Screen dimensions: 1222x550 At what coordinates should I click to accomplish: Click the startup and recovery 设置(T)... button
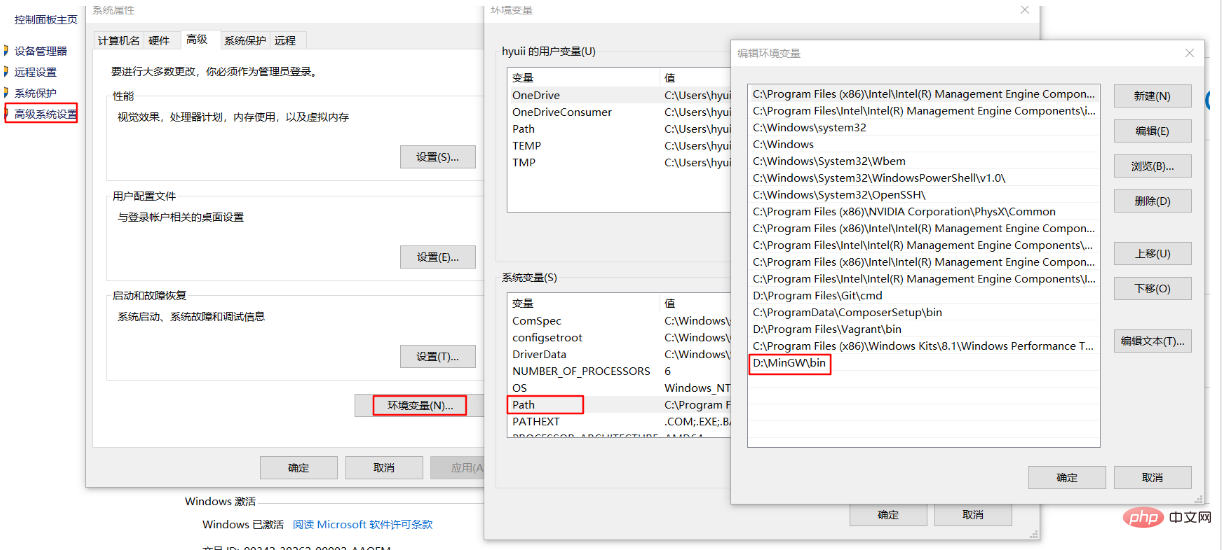pyautogui.click(x=437, y=357)
